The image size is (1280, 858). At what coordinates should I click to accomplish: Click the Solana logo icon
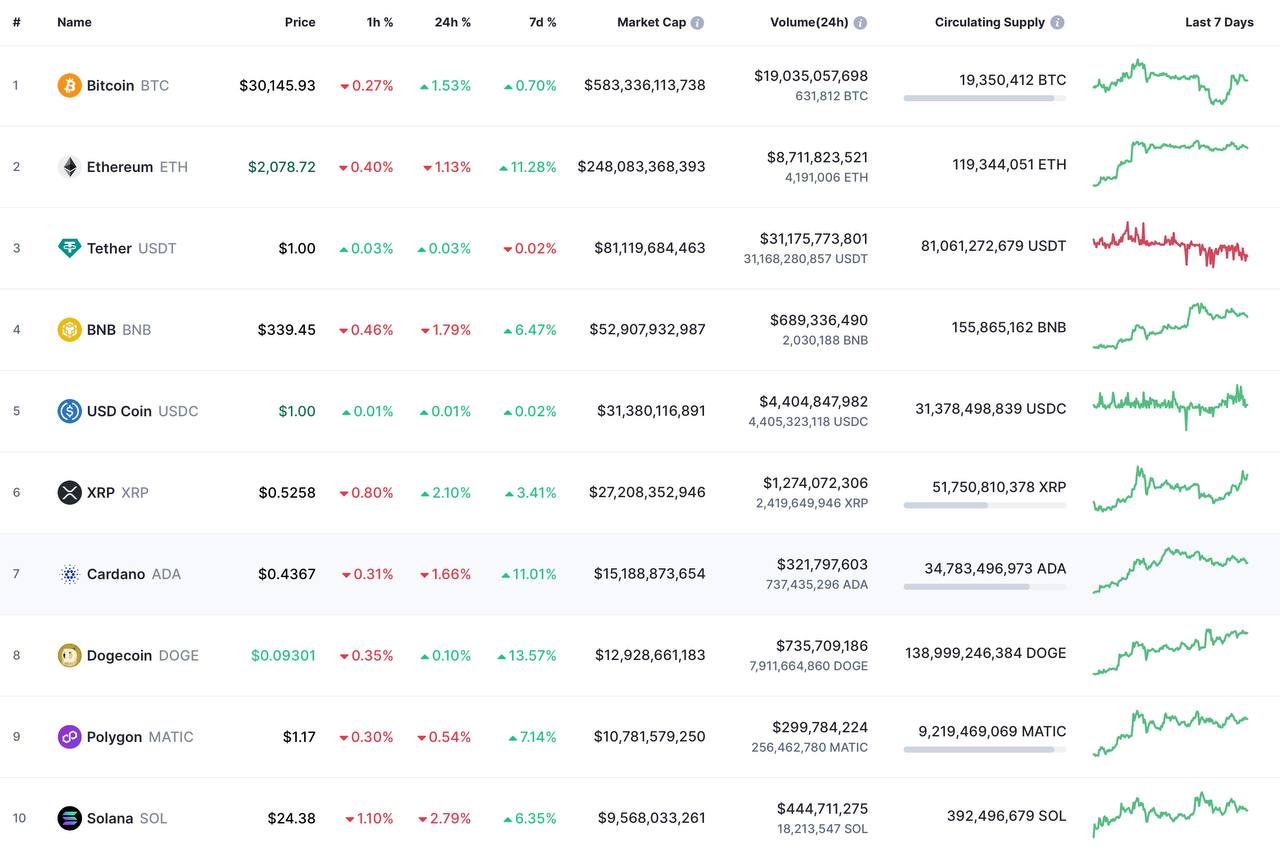[x=69, y=818]
